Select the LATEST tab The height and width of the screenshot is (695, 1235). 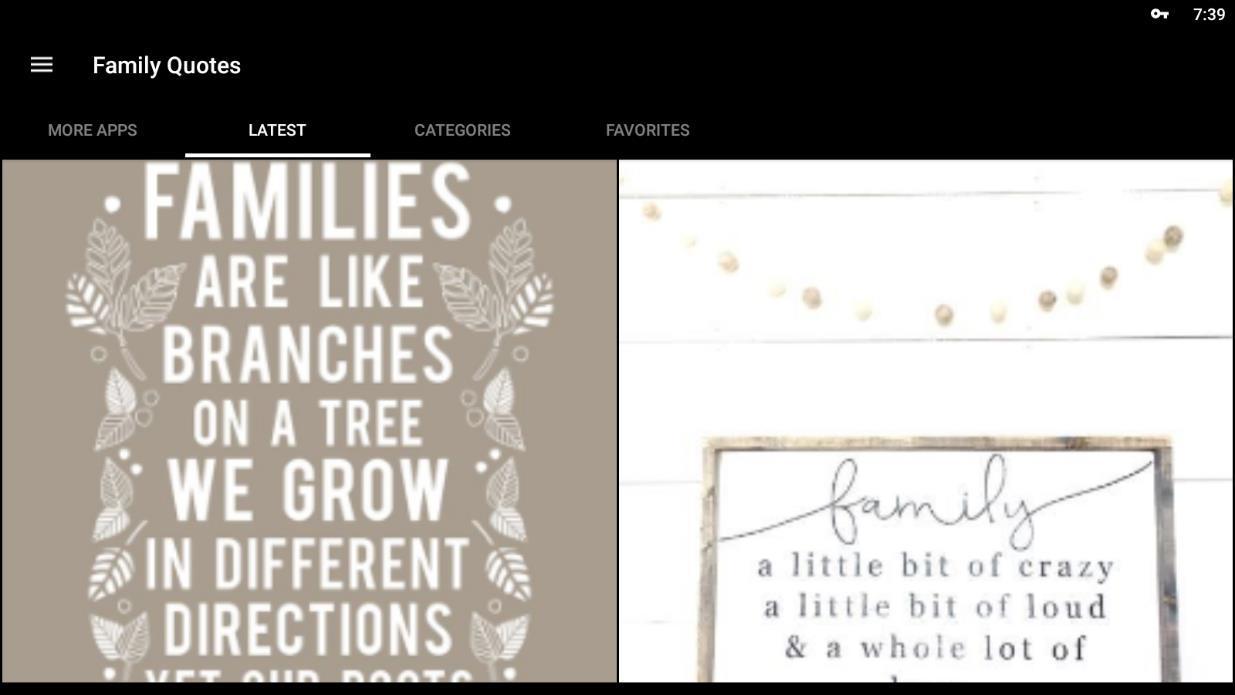coord(277,130)
